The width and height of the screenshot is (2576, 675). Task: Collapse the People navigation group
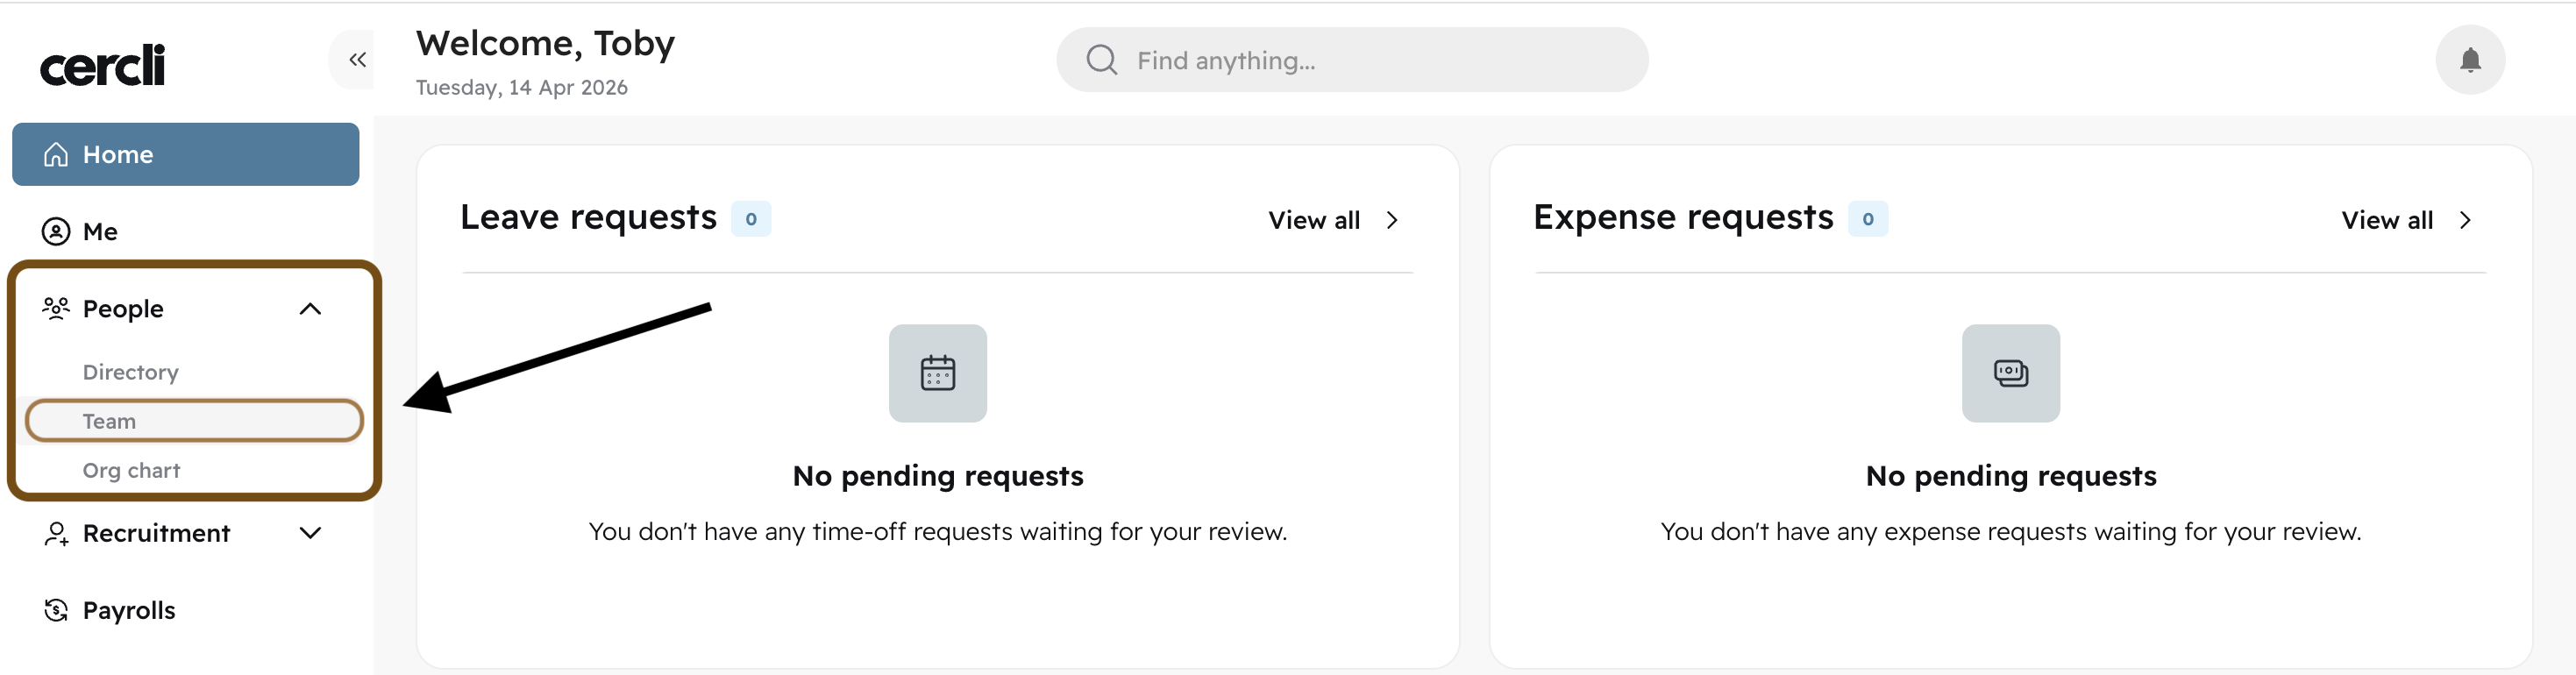coord(311,309)
